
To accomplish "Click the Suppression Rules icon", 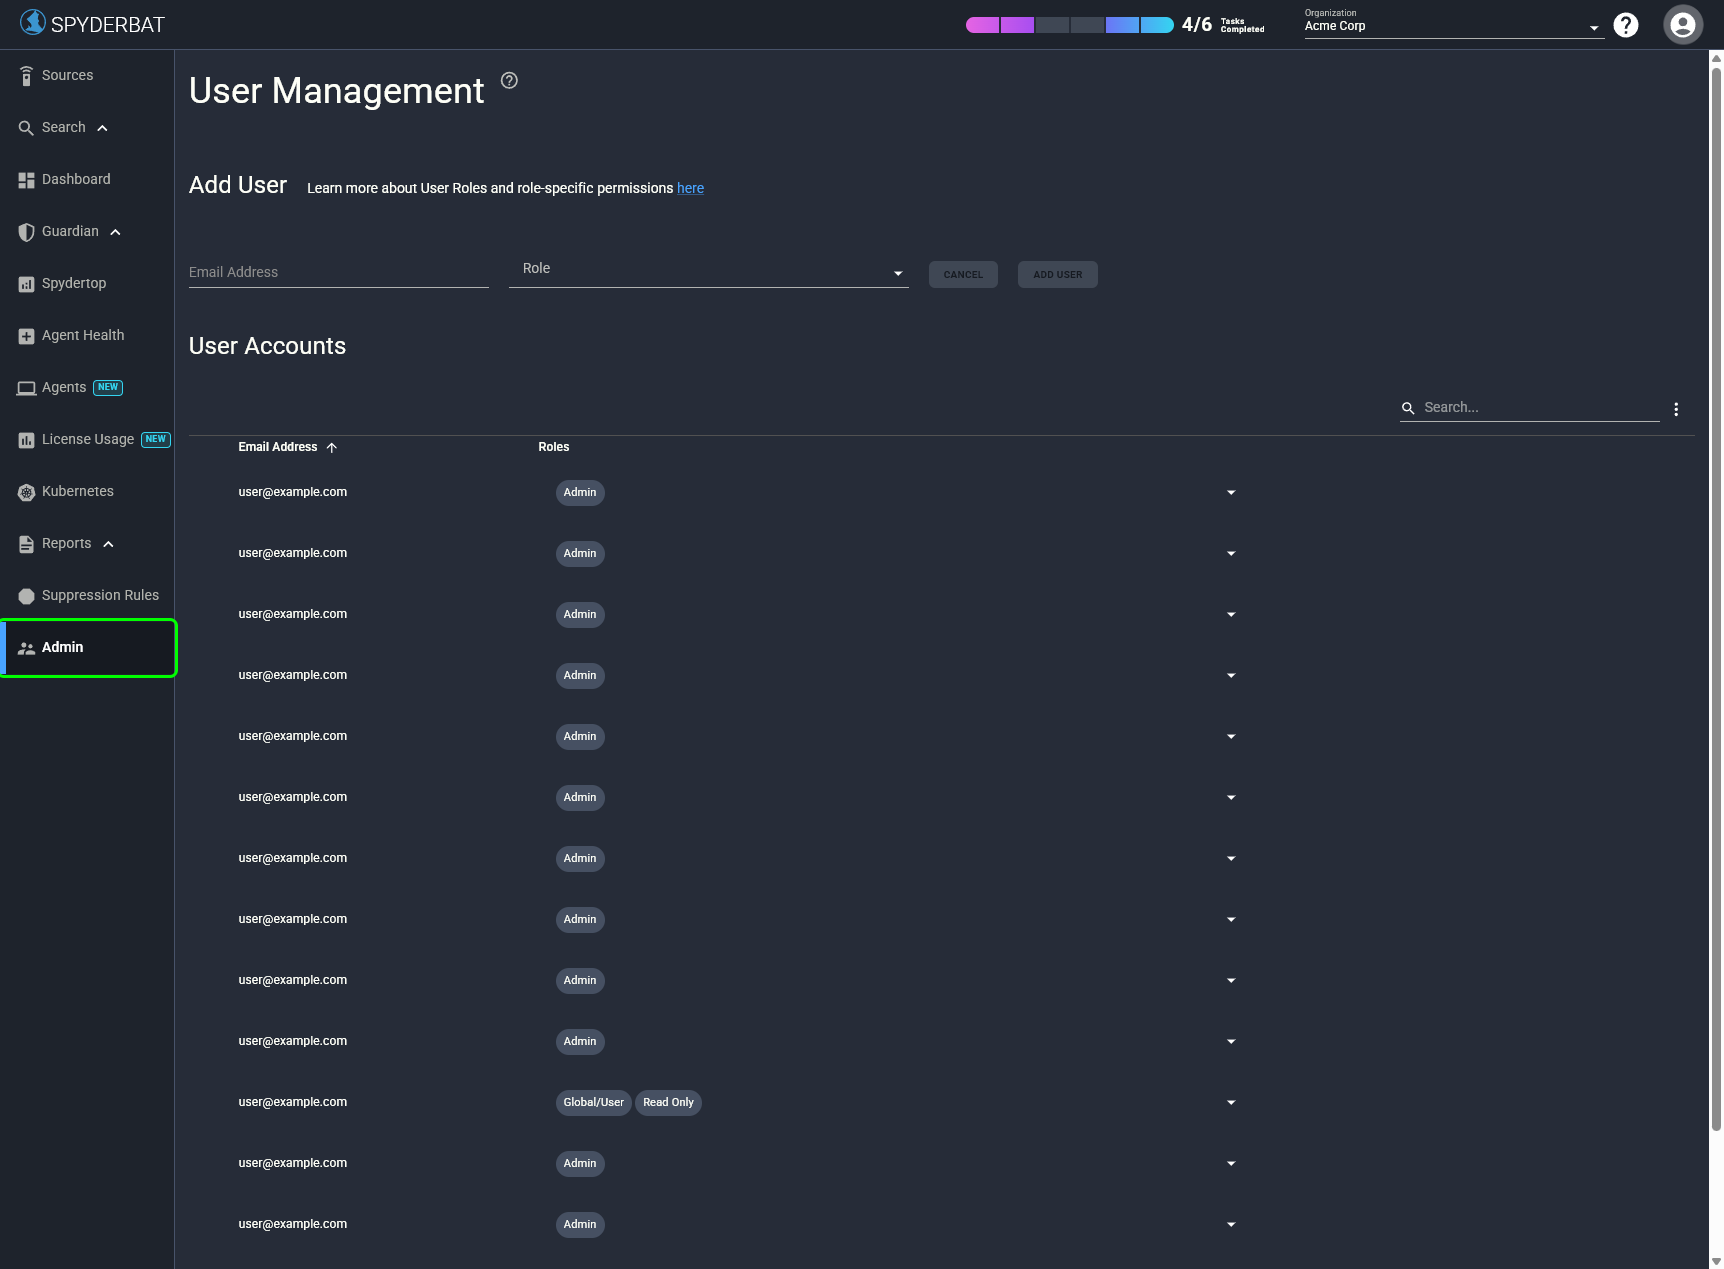I will click(26, 595).
